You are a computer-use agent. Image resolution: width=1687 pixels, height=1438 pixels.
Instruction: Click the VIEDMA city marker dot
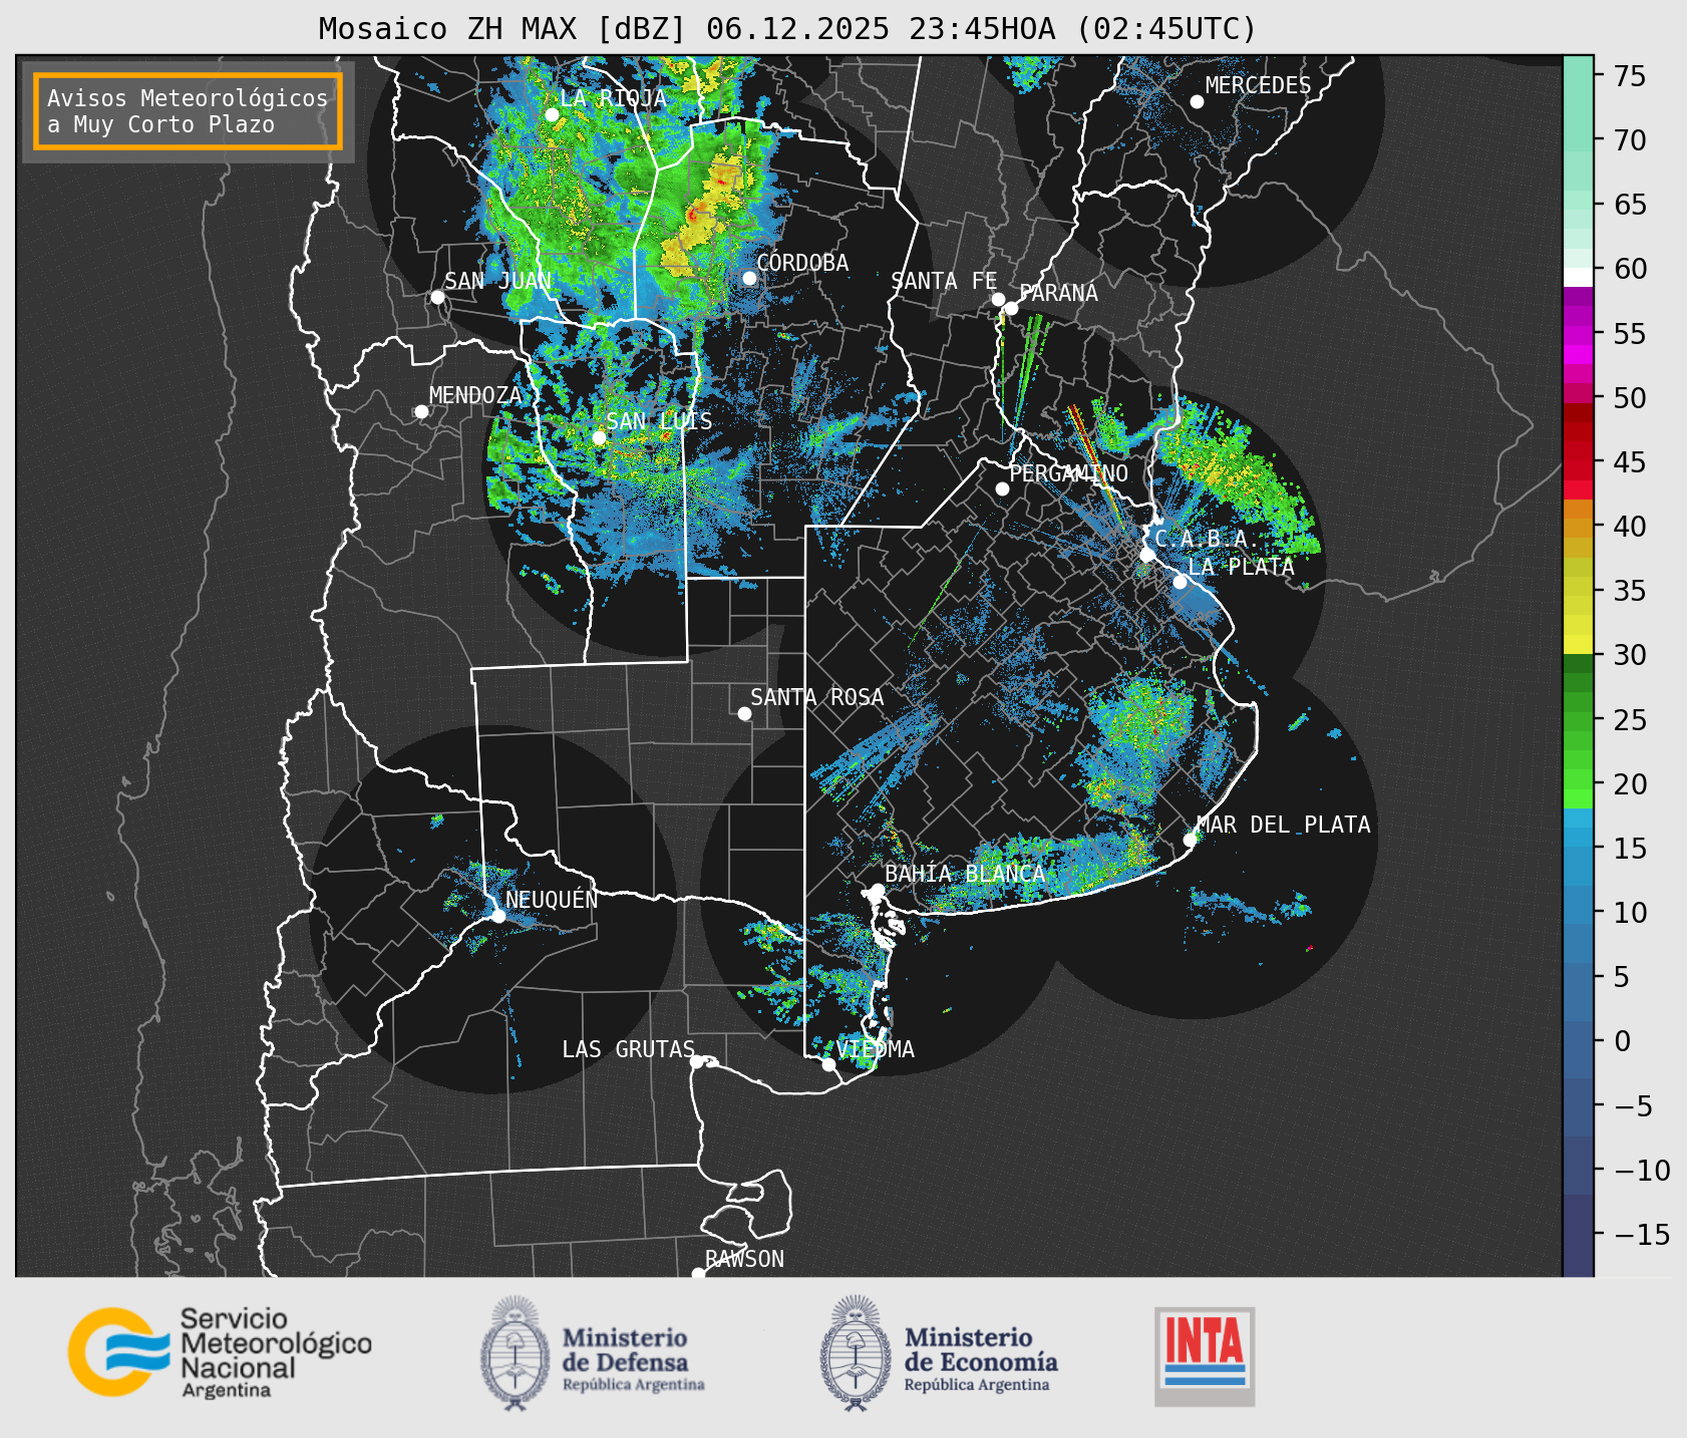tap(828, 1064)
